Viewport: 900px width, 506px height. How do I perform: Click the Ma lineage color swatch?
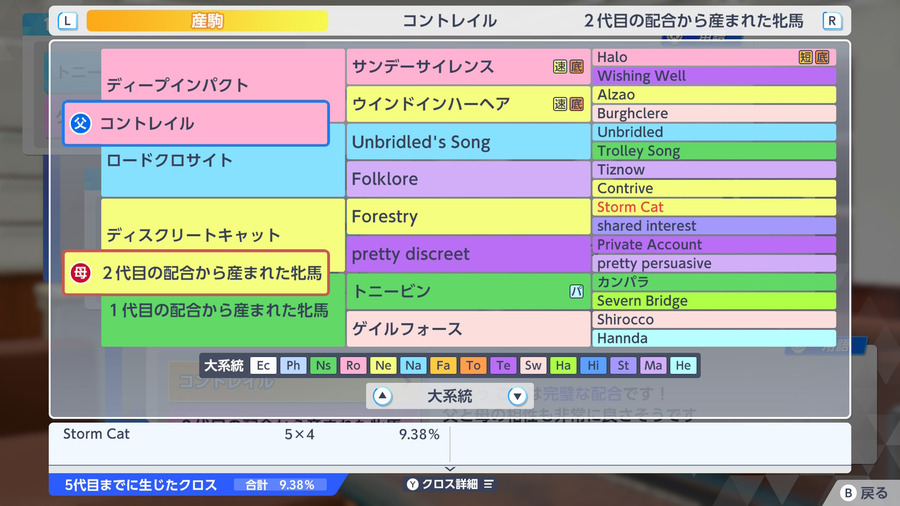pyautogui.click(x=653, y=365)
